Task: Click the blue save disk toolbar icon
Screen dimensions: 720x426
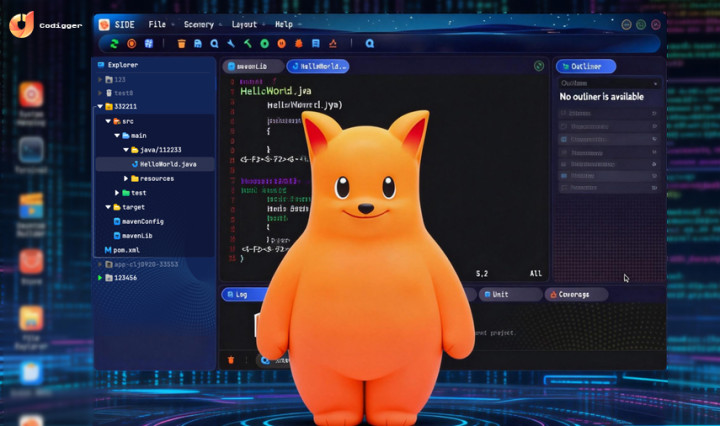Action: coord(198,44)
